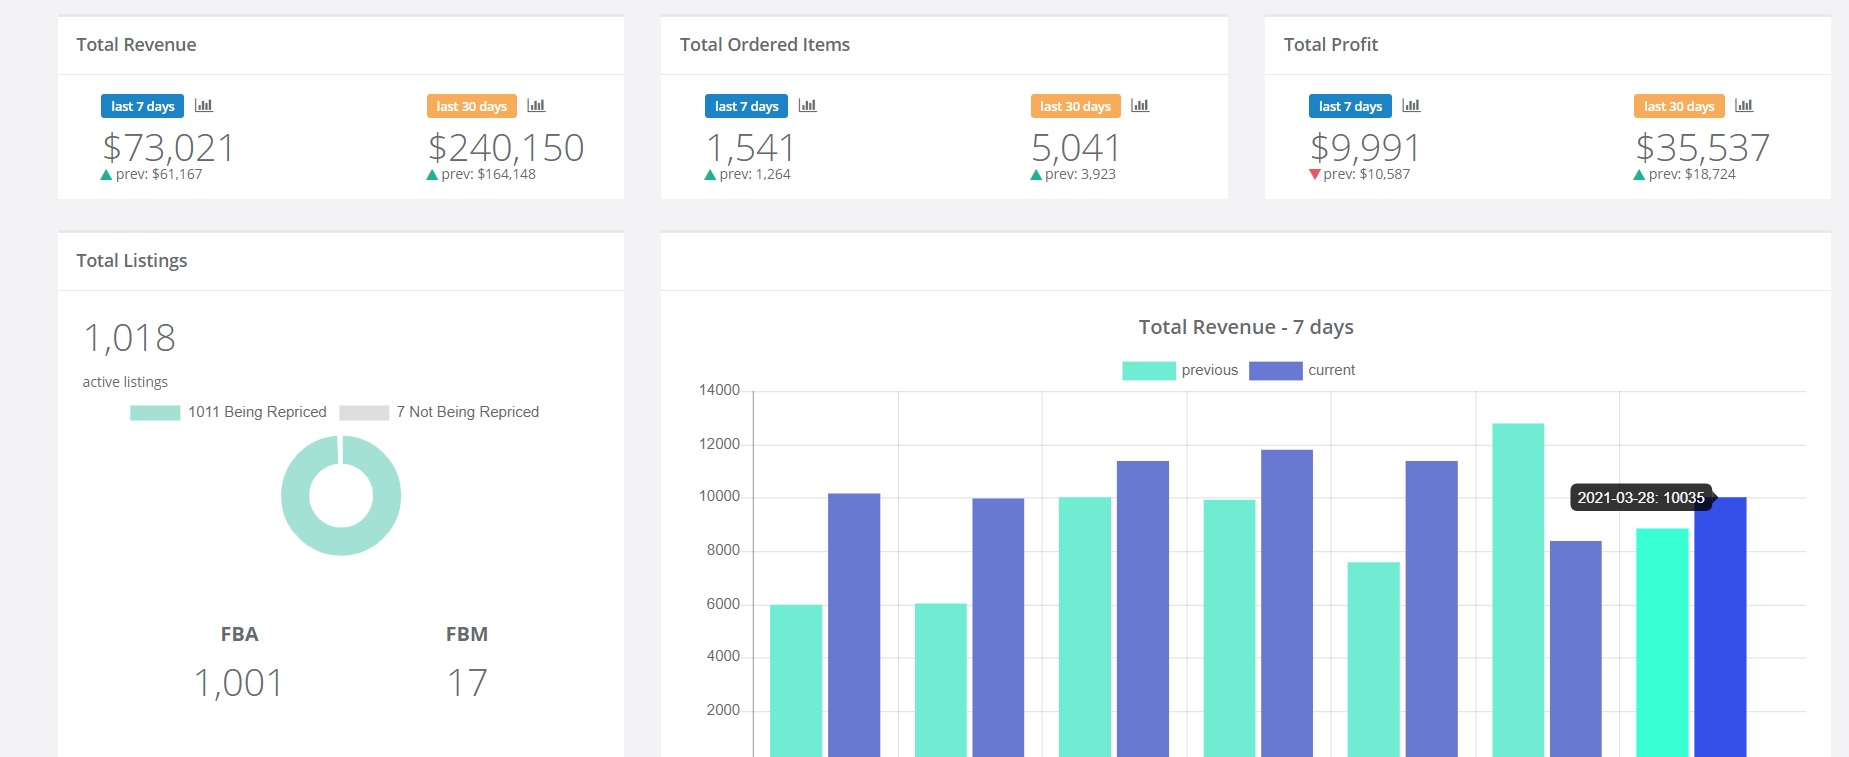Click the 'Total Revenue' card heading

point(136,44)
